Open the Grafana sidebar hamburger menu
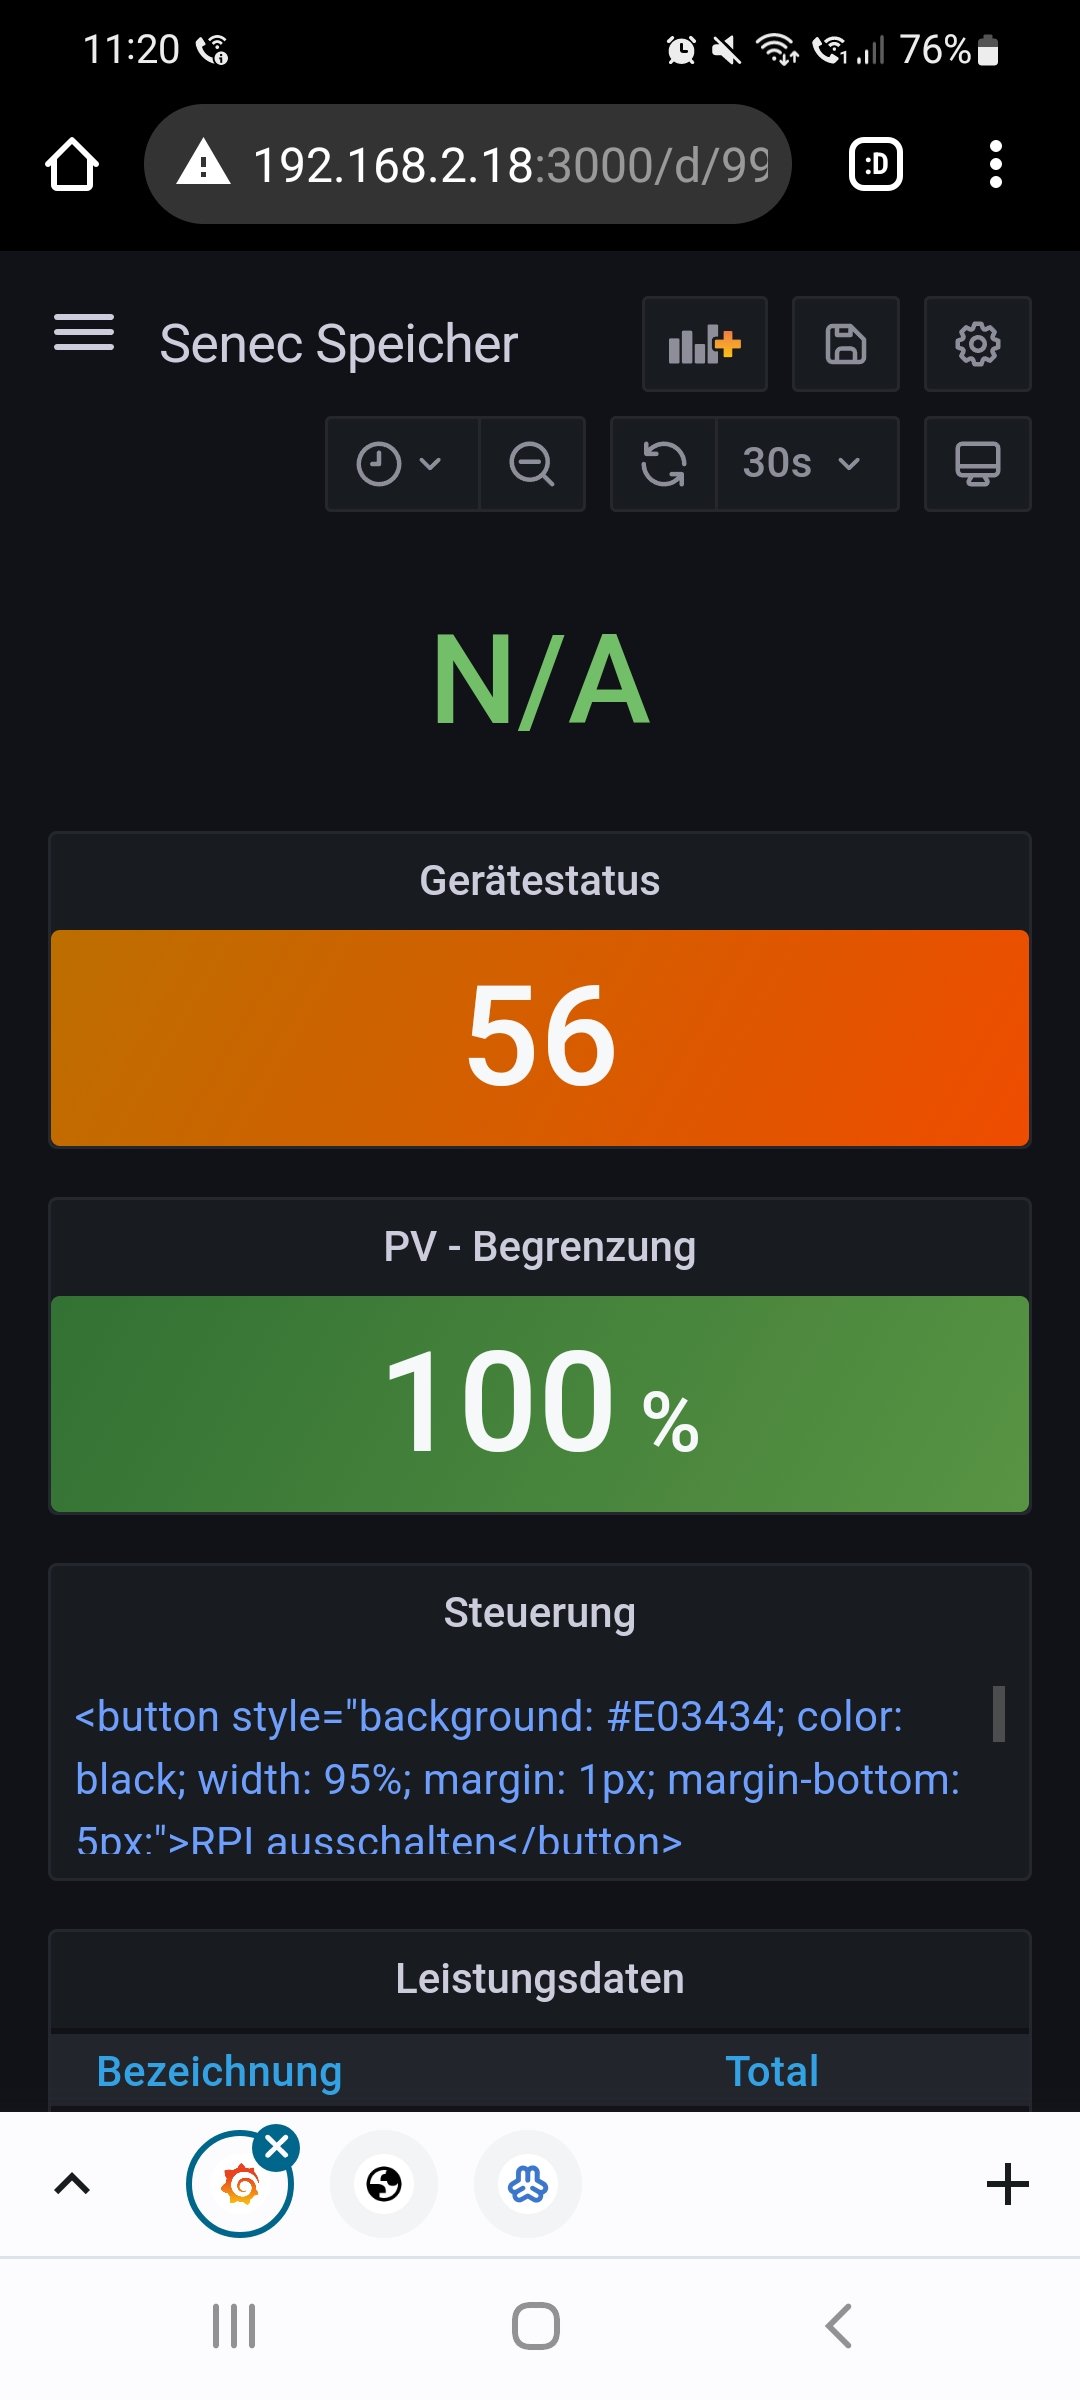1080x2400 pixels. pyautogui.click(x=84, y=333)
